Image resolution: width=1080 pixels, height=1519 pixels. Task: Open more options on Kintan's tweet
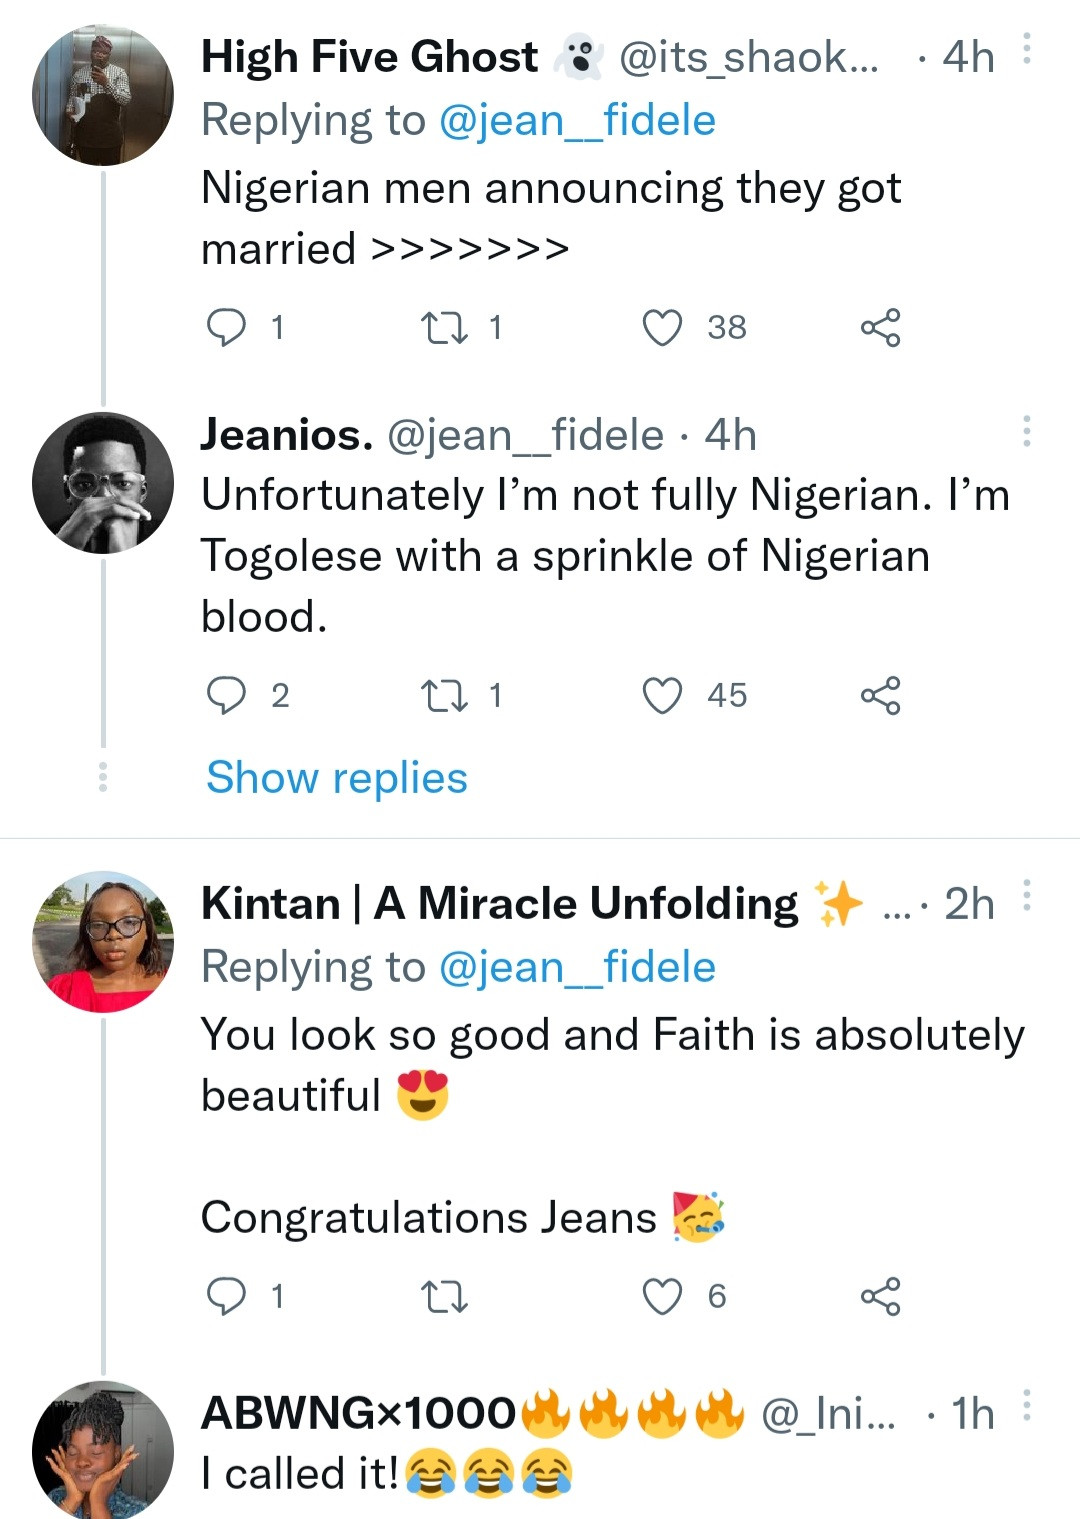[1027, 895]
